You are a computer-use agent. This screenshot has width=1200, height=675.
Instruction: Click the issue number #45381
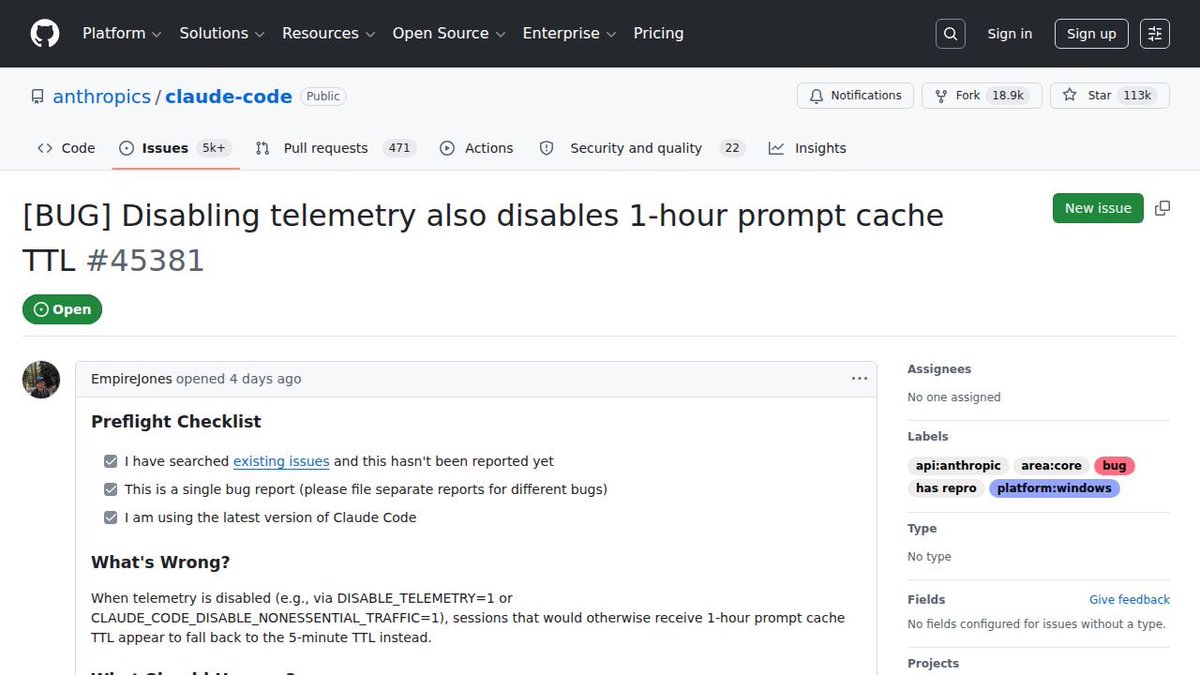coord(145,261)
